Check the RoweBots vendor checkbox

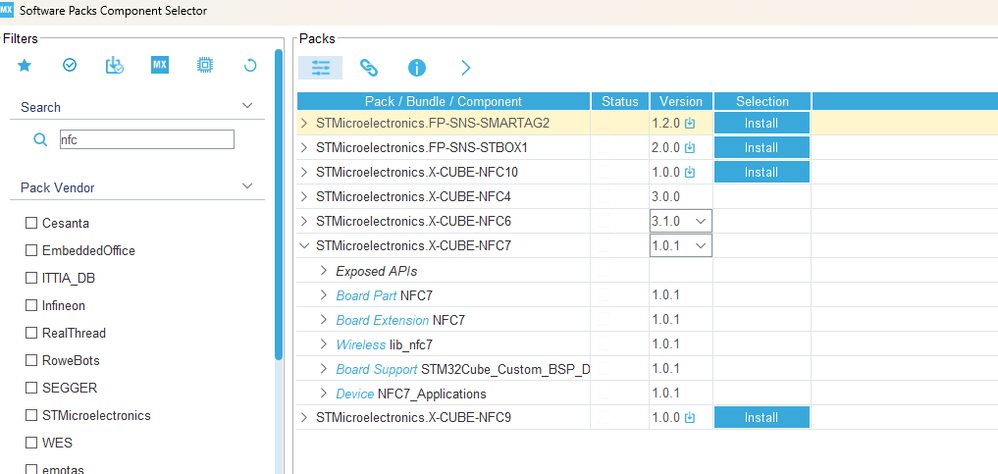pos(31,360)
